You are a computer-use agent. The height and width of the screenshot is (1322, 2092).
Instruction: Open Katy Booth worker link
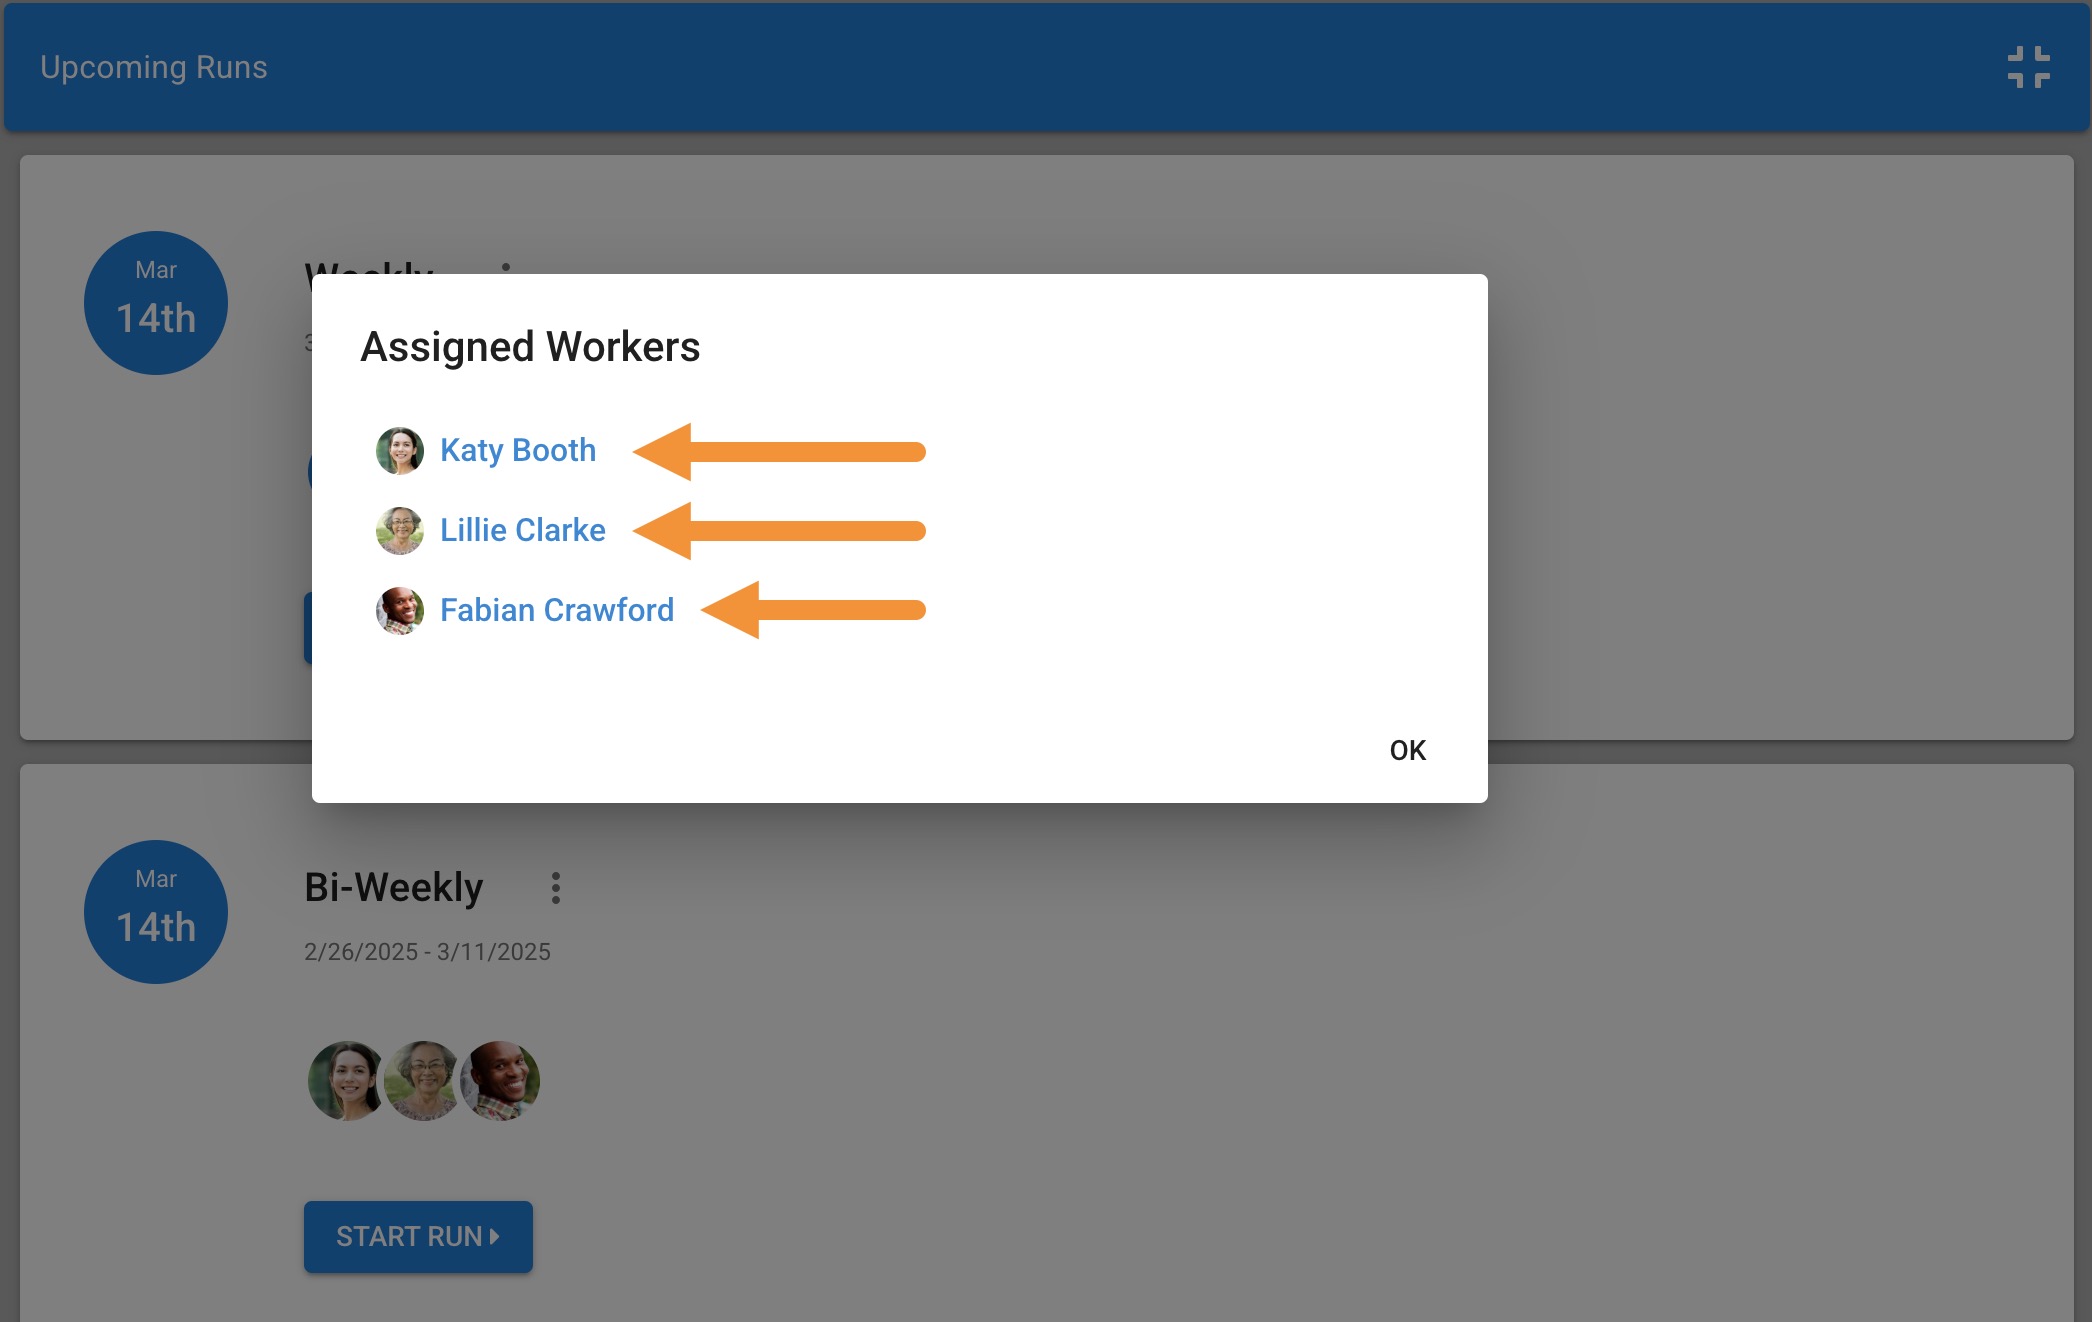pos(518,450)
